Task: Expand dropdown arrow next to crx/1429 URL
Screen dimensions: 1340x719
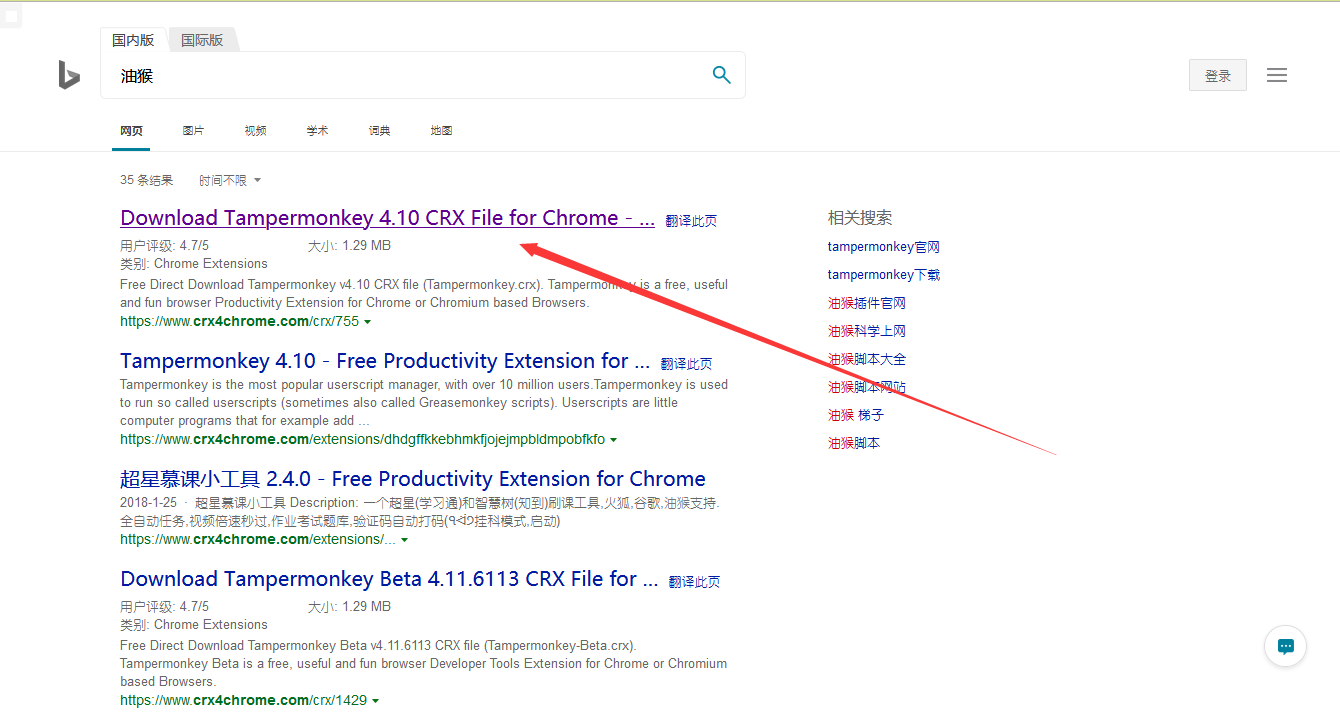Action: (x=375, y=701)
